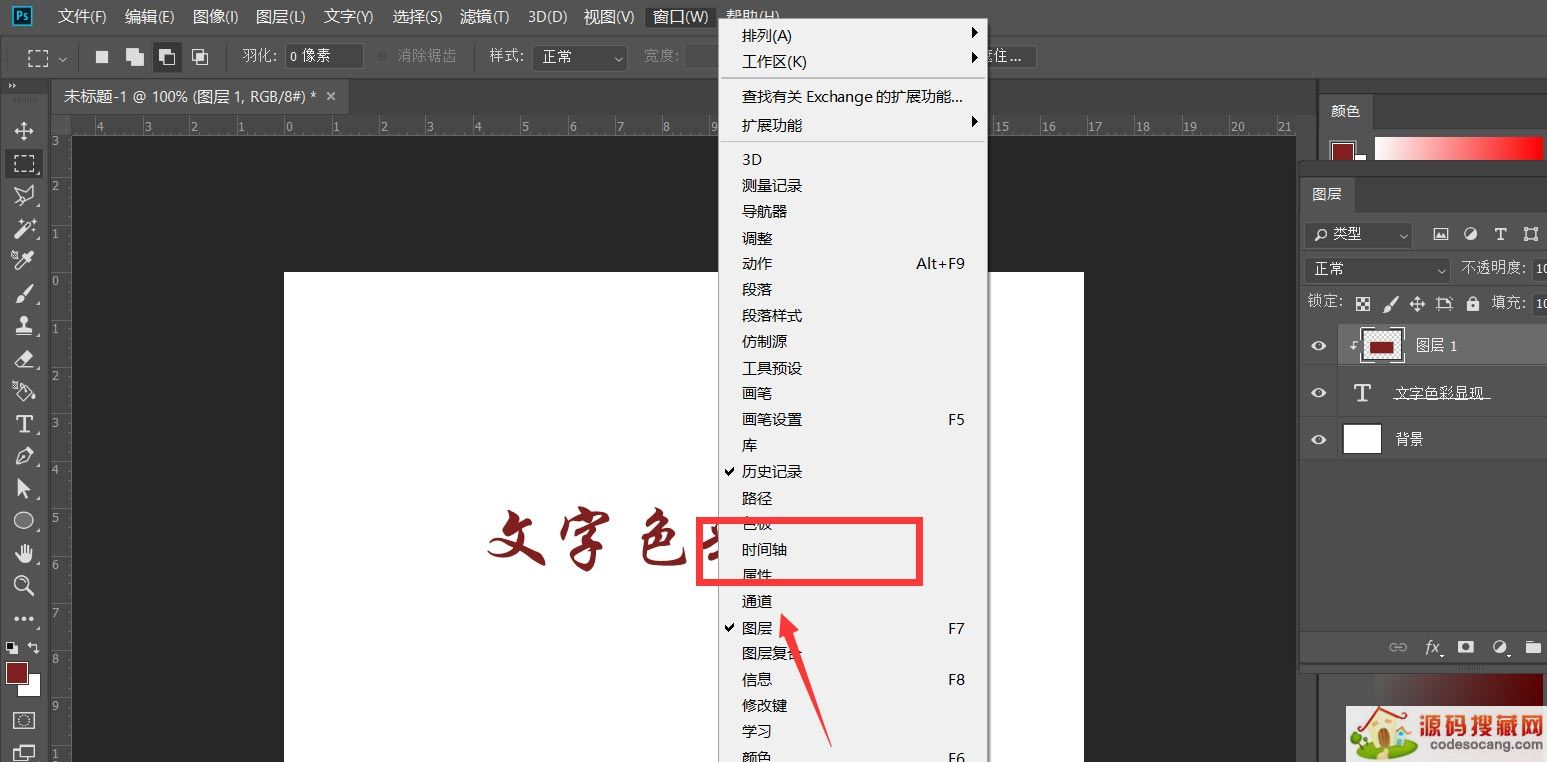Select the Clone Stamp tool
The image size is (1547, 762).
pyautogui.click(x=25, y=325)
